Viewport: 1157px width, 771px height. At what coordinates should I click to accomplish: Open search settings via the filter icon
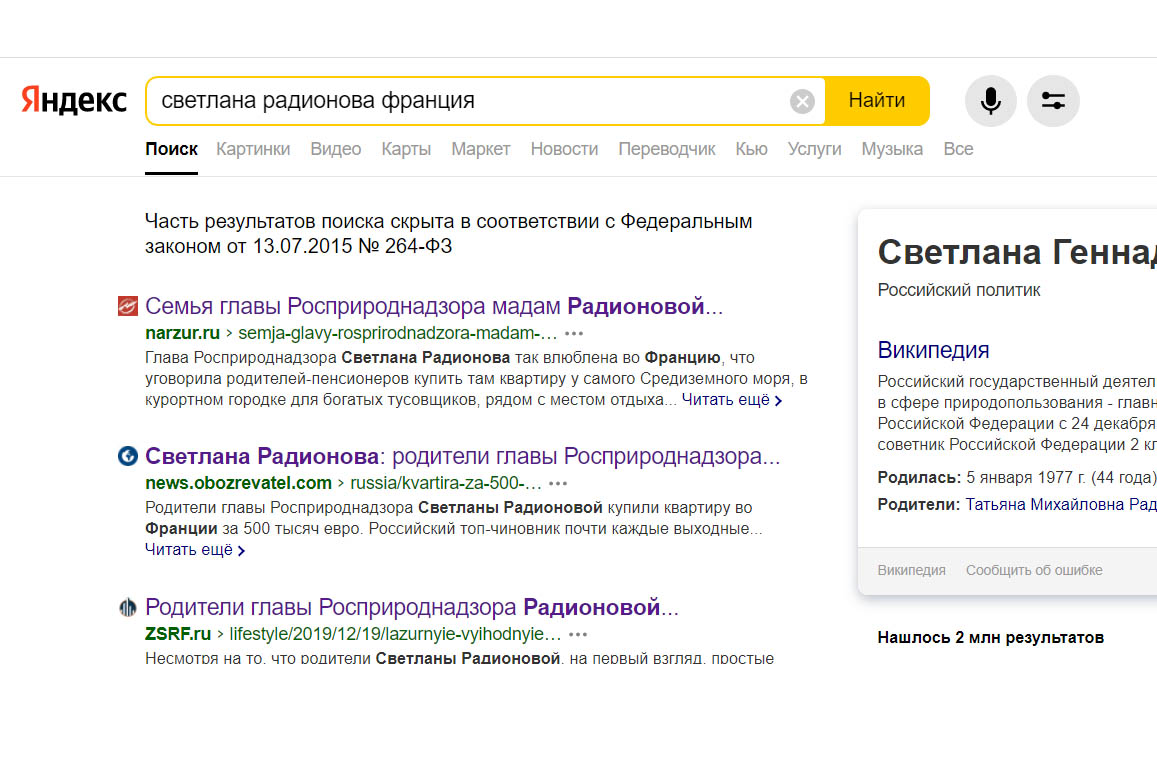(x=1053, y=100)
